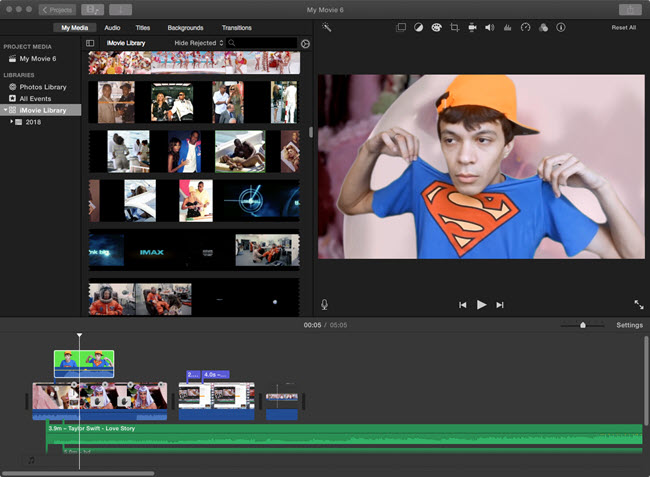650x477 pixels.
Task: Open the clip filter and effects tool
Action: click(543, 28)
